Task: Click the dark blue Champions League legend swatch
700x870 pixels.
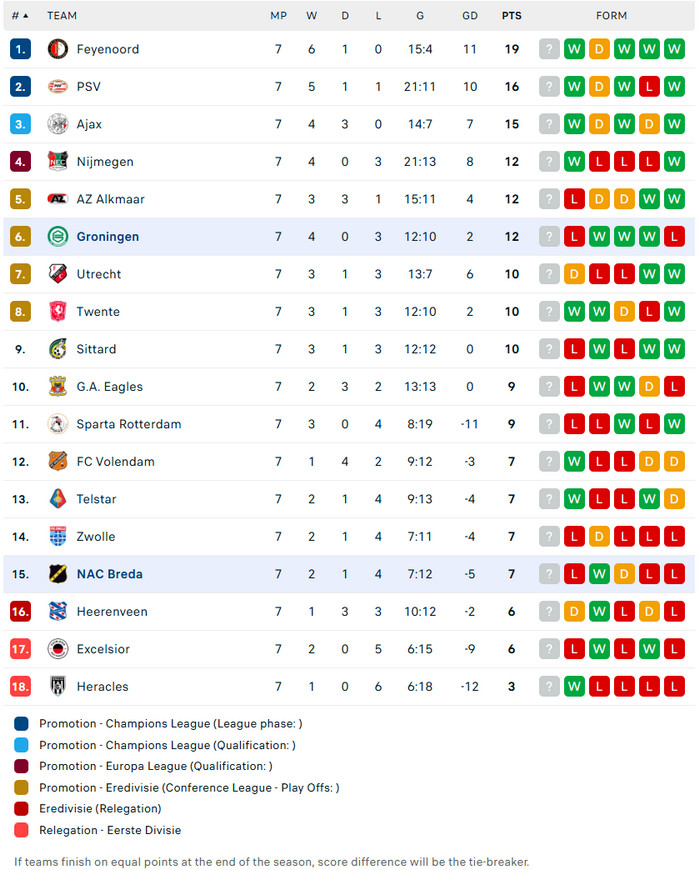Action: pos(22,724)
